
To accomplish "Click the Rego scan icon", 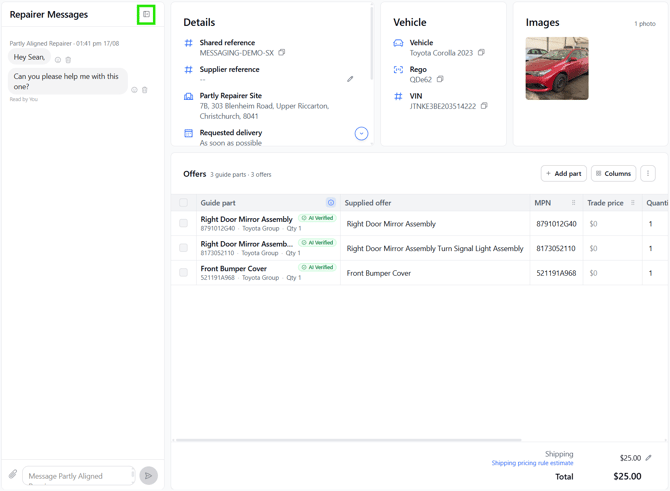I will (398, 70).
